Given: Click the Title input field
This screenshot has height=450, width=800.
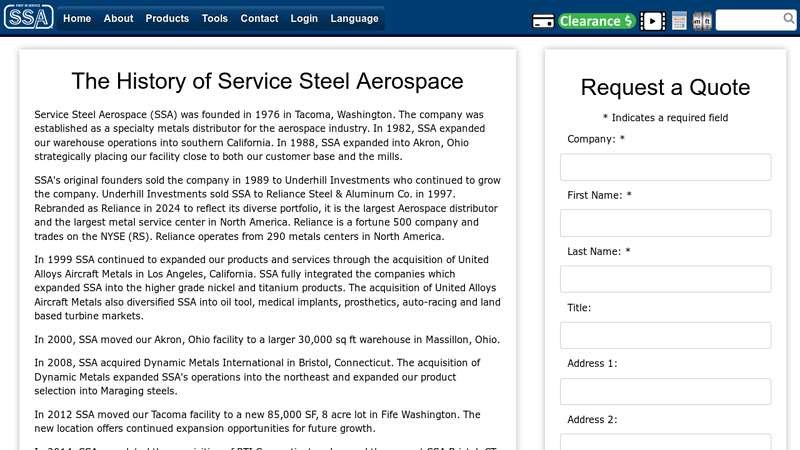Looking at the screenshot, I should pos(665,335).
